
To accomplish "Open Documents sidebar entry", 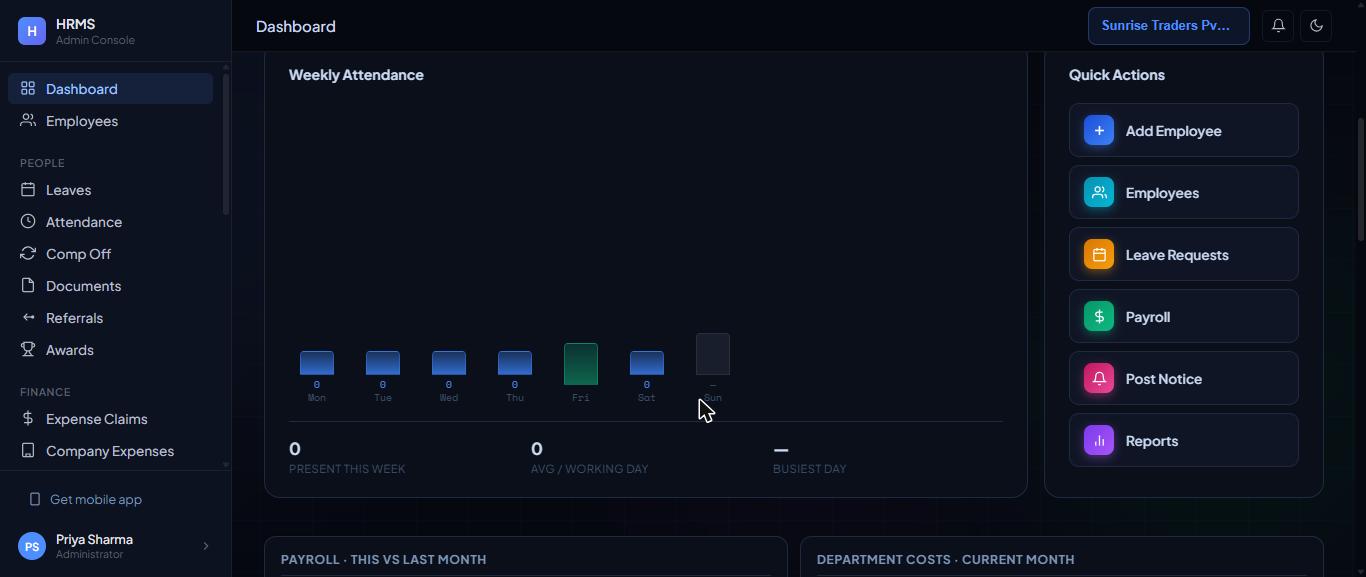I will [x=110, y=286].
